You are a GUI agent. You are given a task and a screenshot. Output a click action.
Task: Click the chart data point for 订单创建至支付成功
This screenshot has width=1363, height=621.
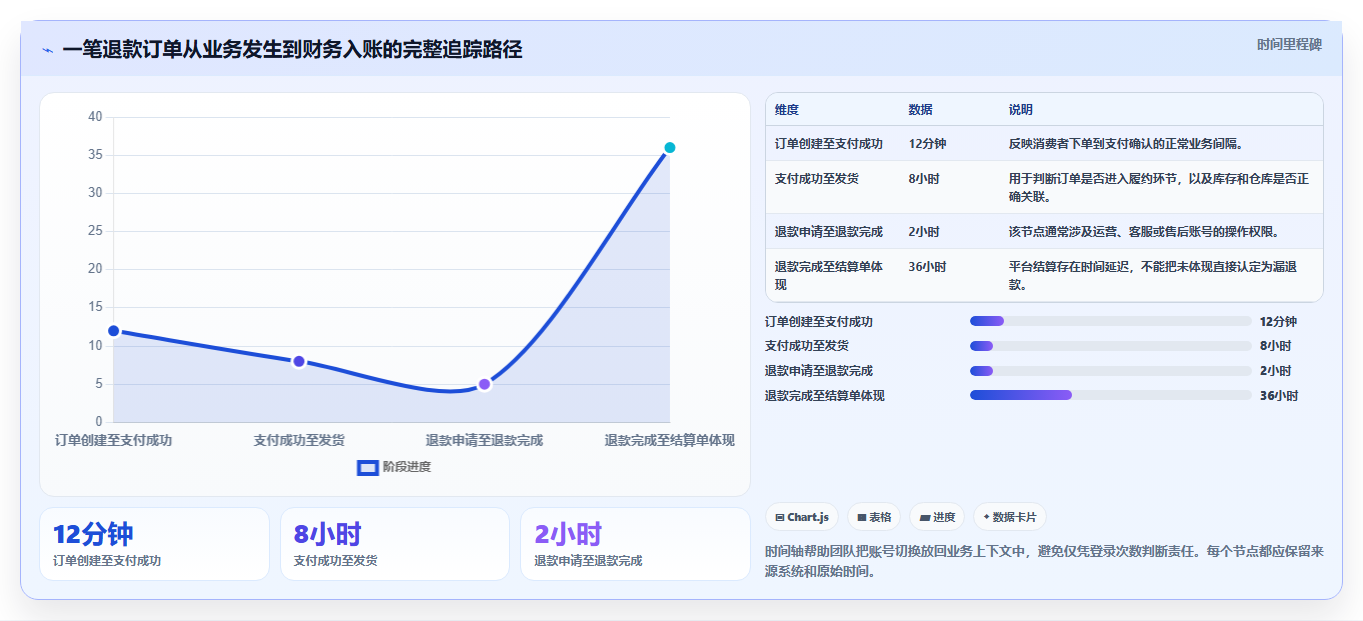[113, 331]
